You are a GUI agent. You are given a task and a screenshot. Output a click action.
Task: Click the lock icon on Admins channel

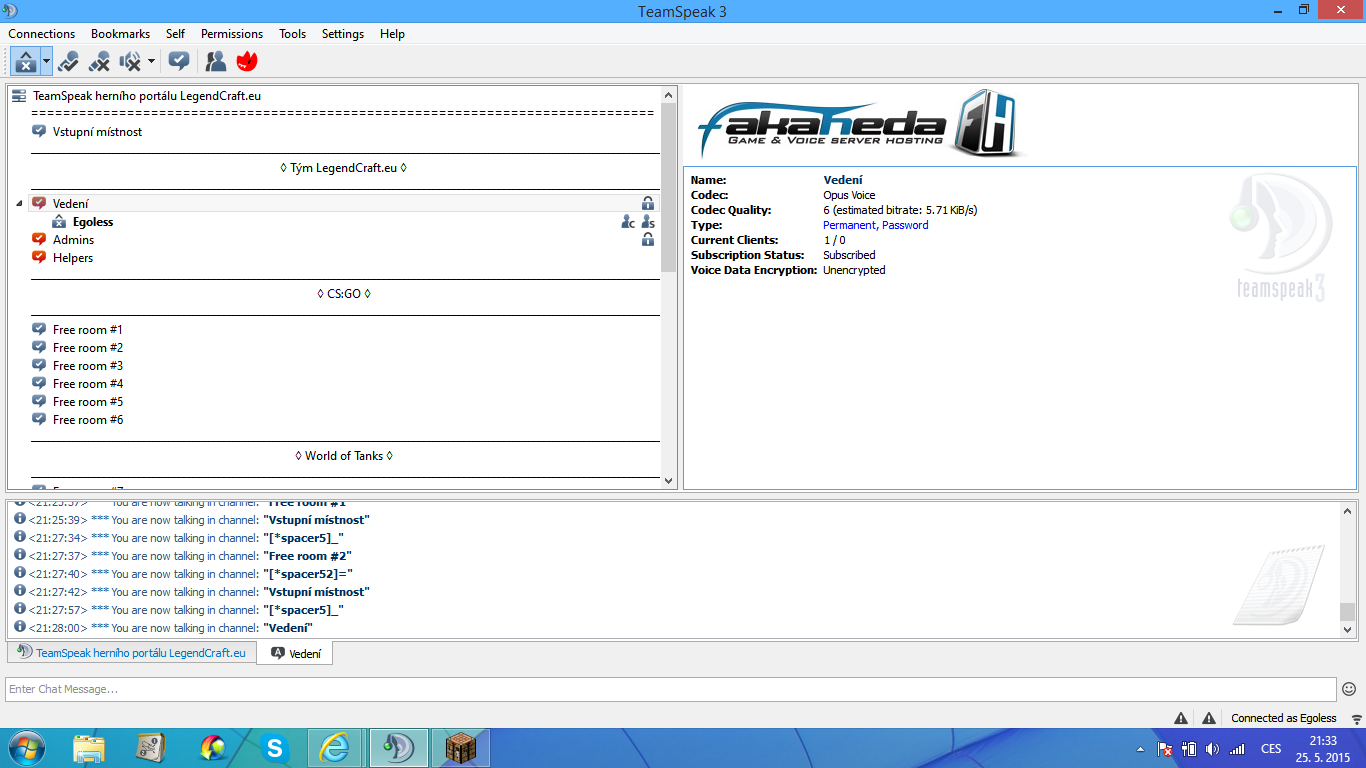click(648, 240)
